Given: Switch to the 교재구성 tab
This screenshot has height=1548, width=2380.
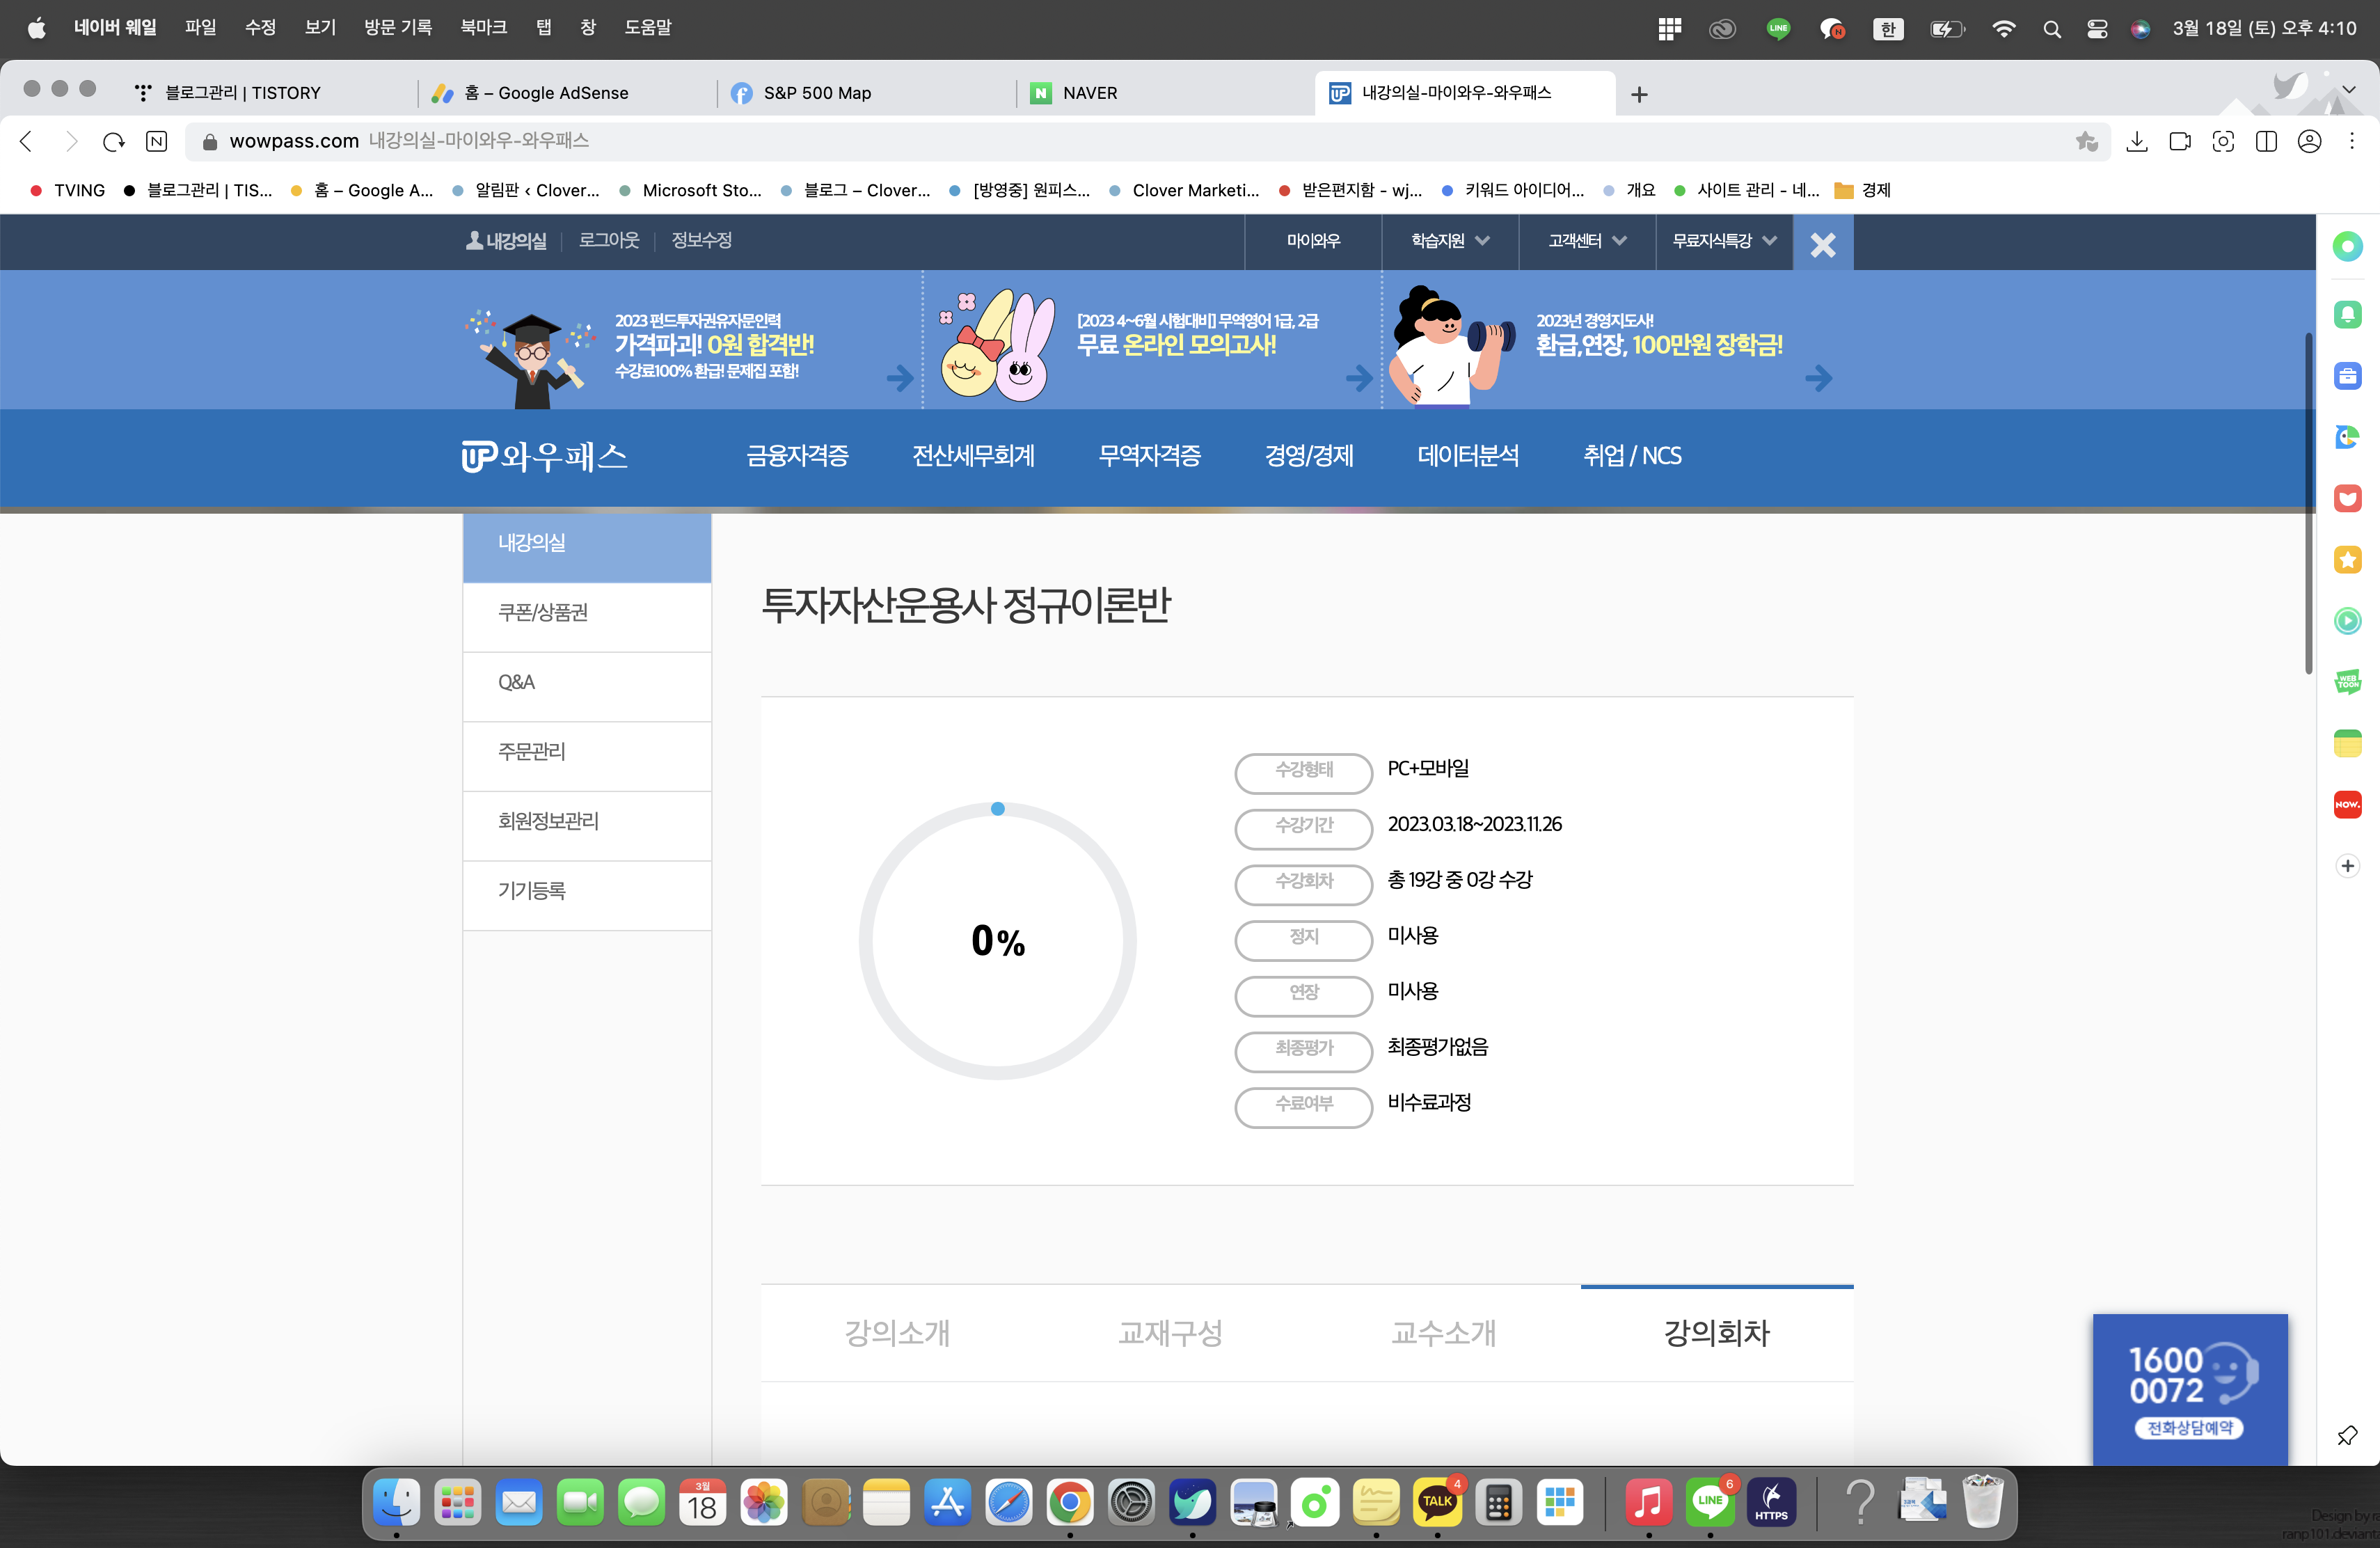Looking at the screenshot, I should point(1170,1333).
